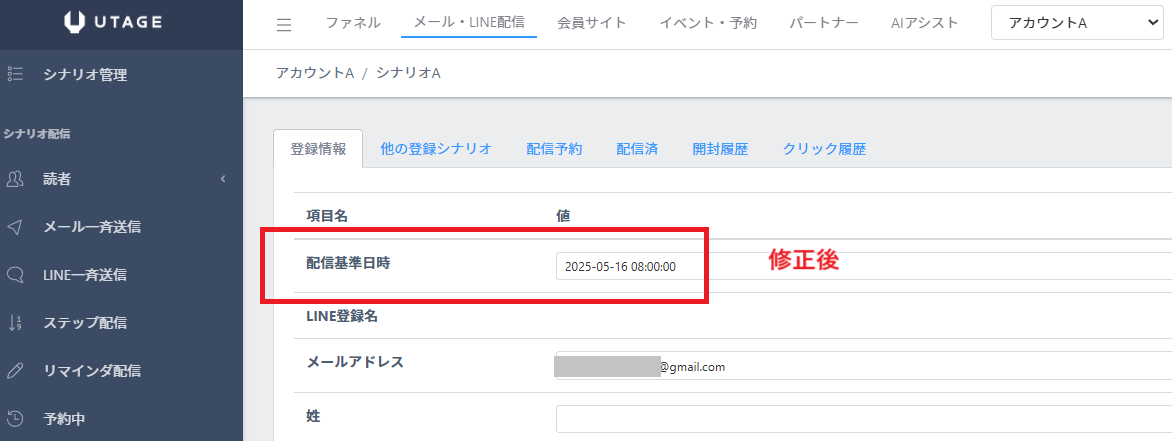Click the 読者 people icon
This screenshot has height=441, width=1172.
15,179
